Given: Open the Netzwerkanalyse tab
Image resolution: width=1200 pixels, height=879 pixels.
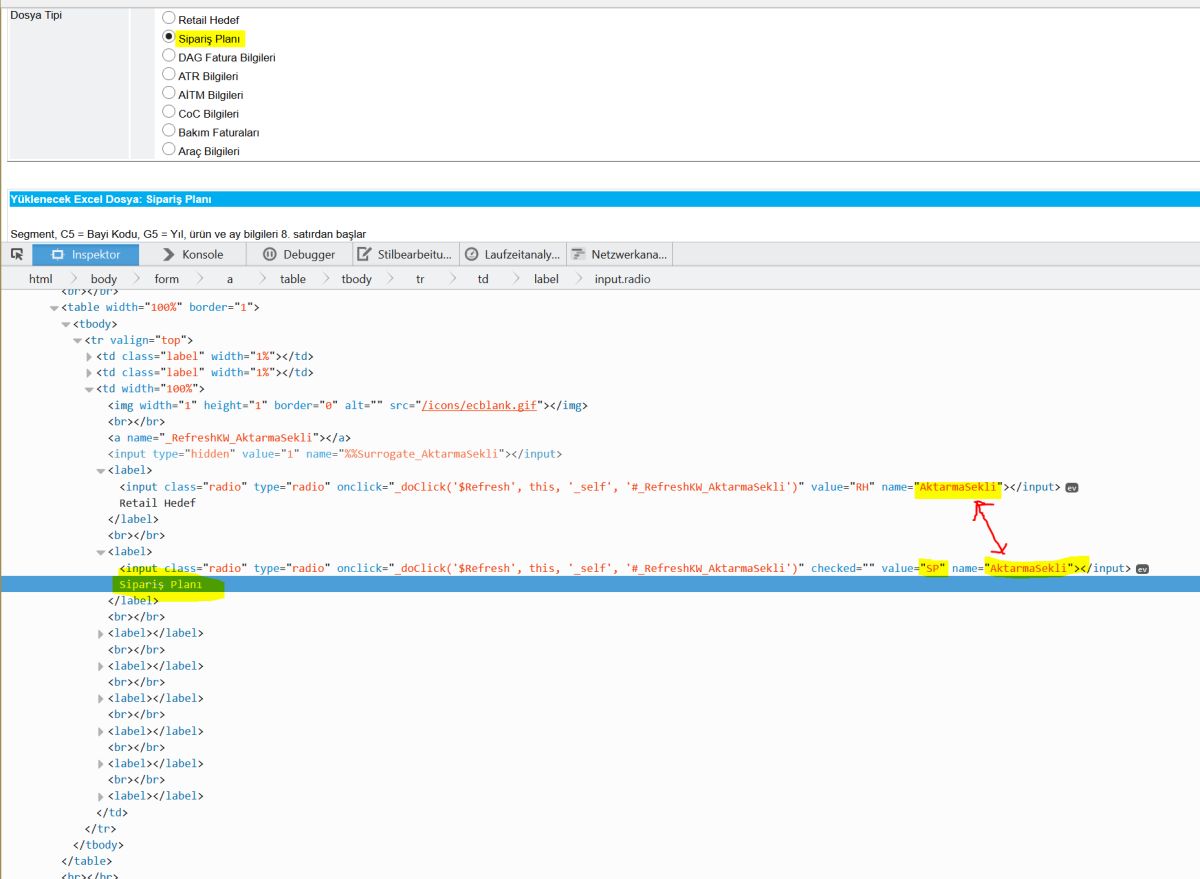Looking at the screenshot, I should coord(618,254).
